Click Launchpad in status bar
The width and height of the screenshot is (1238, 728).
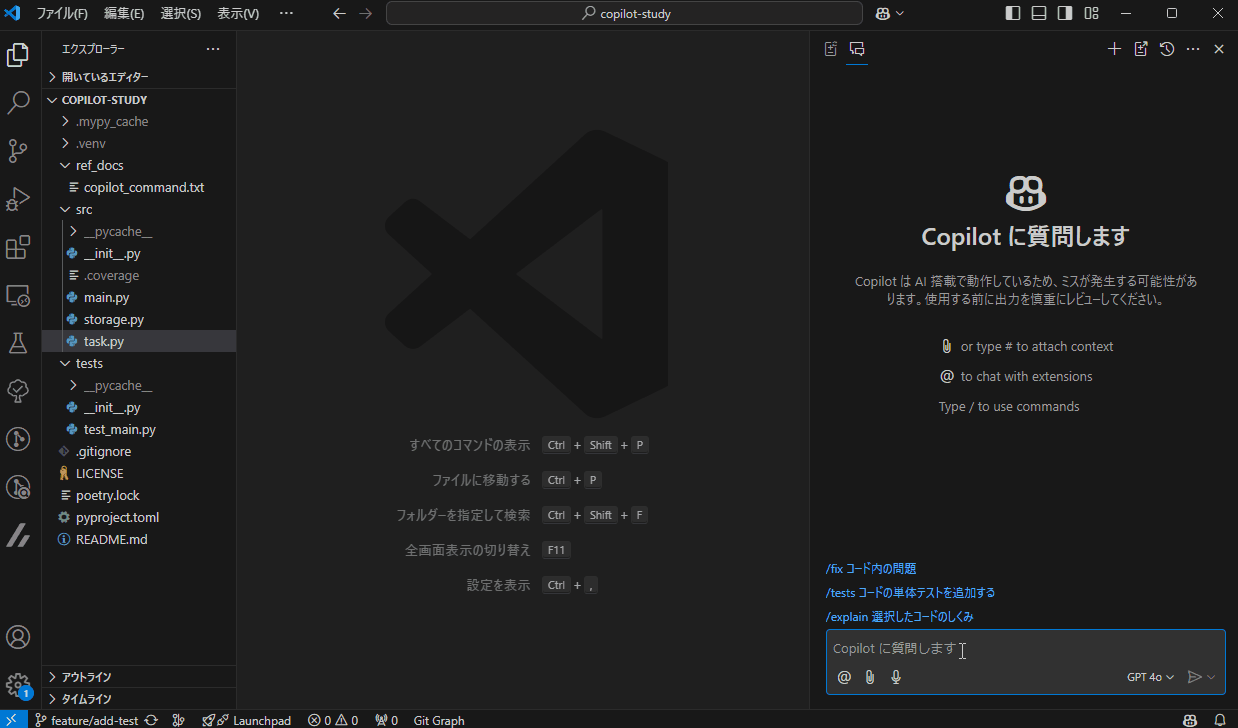pyautogui.click(x=246, y=720)
